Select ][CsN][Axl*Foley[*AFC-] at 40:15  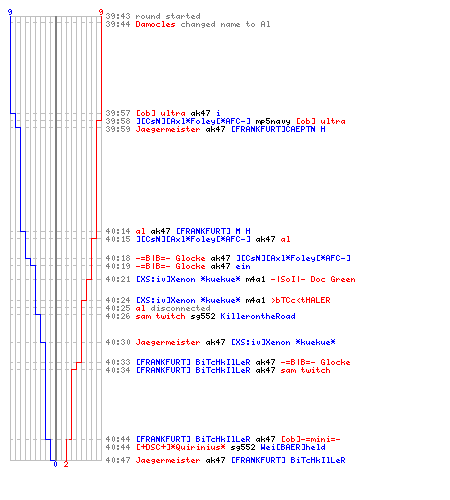193,239
